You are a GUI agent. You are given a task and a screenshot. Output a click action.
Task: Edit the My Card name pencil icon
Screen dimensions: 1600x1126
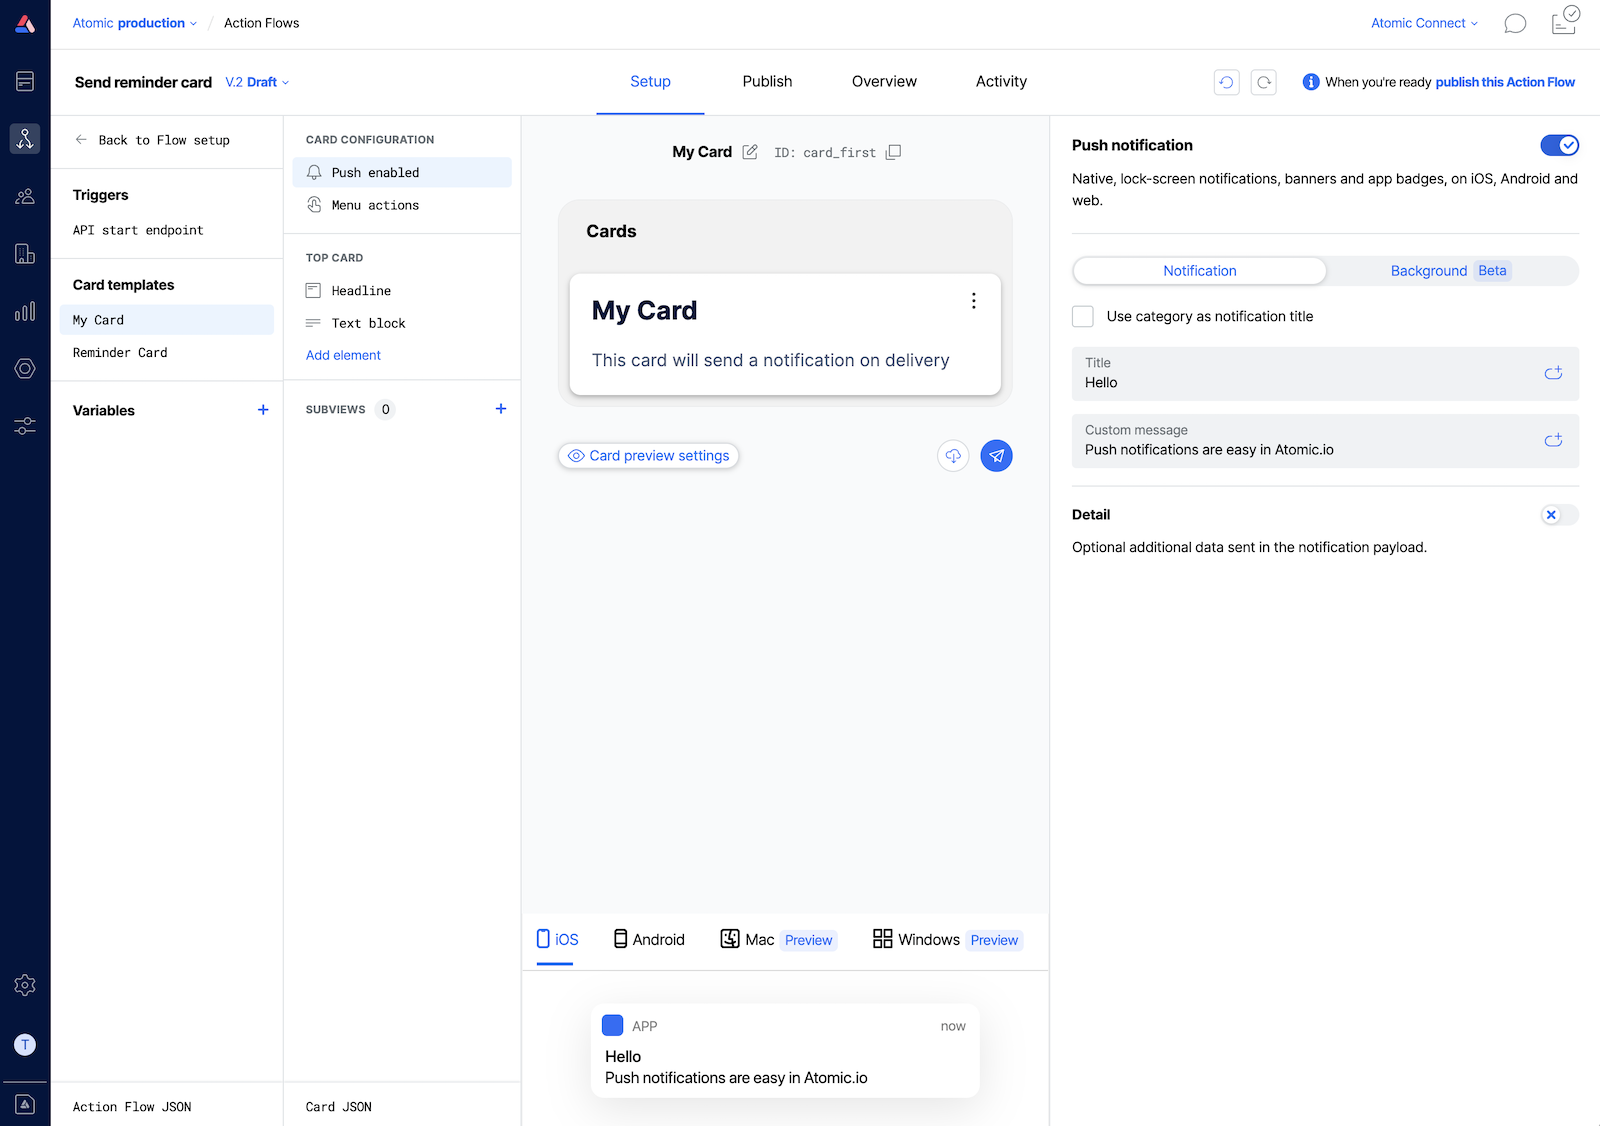[750, 152]
